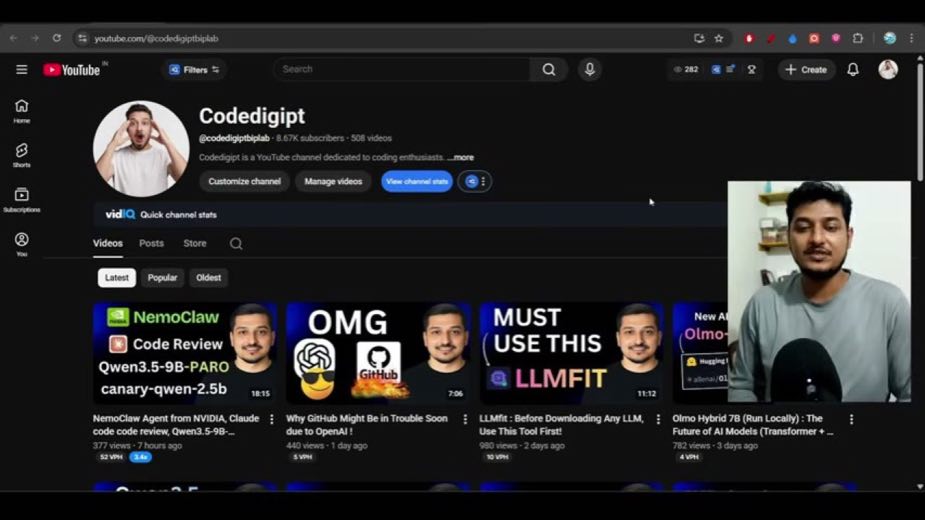Click the Create button

[x=806, y=70]
